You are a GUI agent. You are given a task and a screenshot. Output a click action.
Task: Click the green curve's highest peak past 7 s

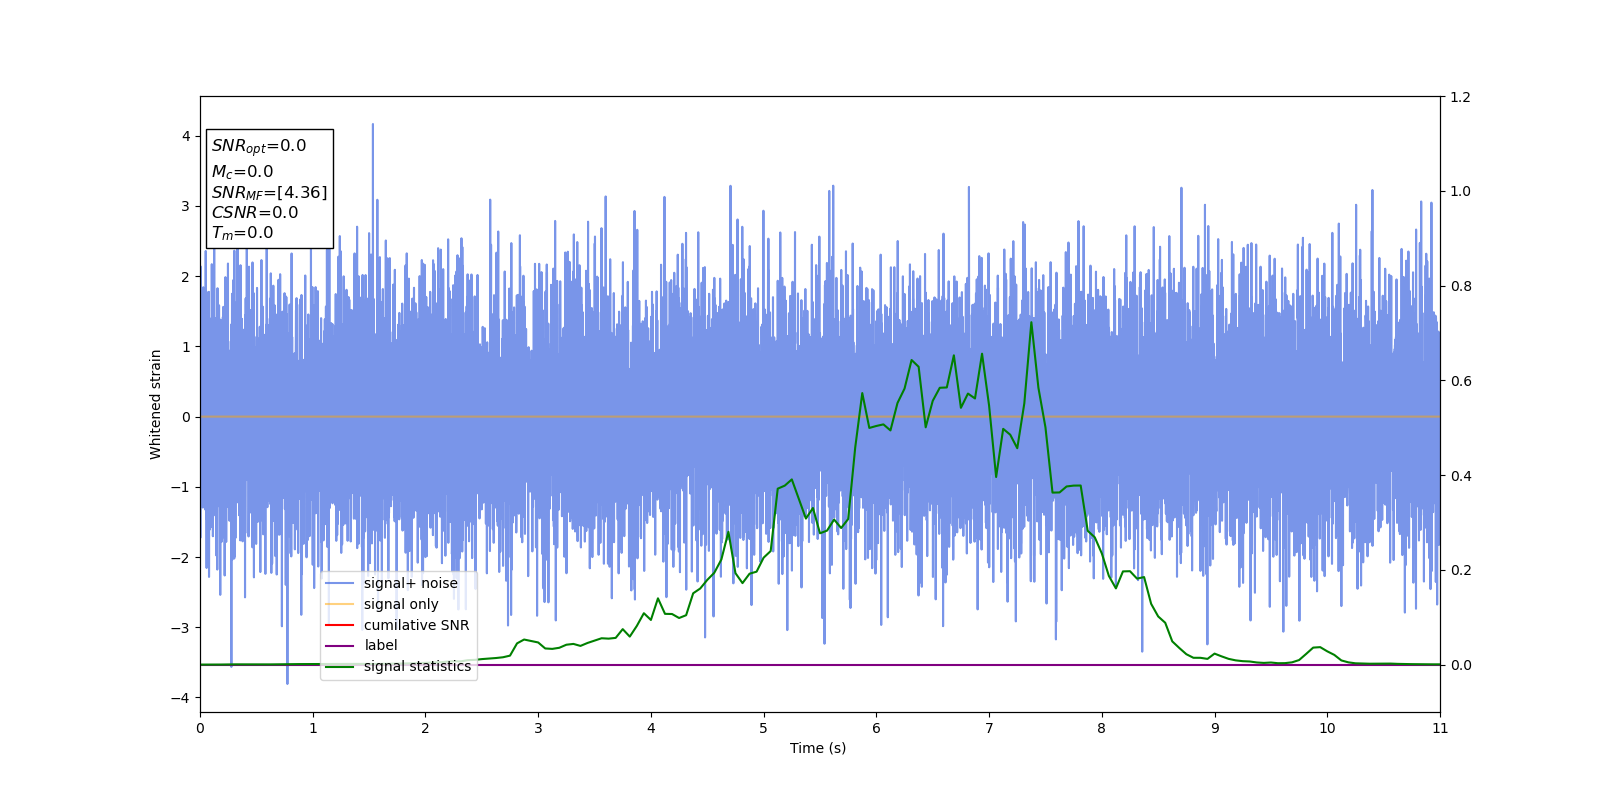(1031, 322)
